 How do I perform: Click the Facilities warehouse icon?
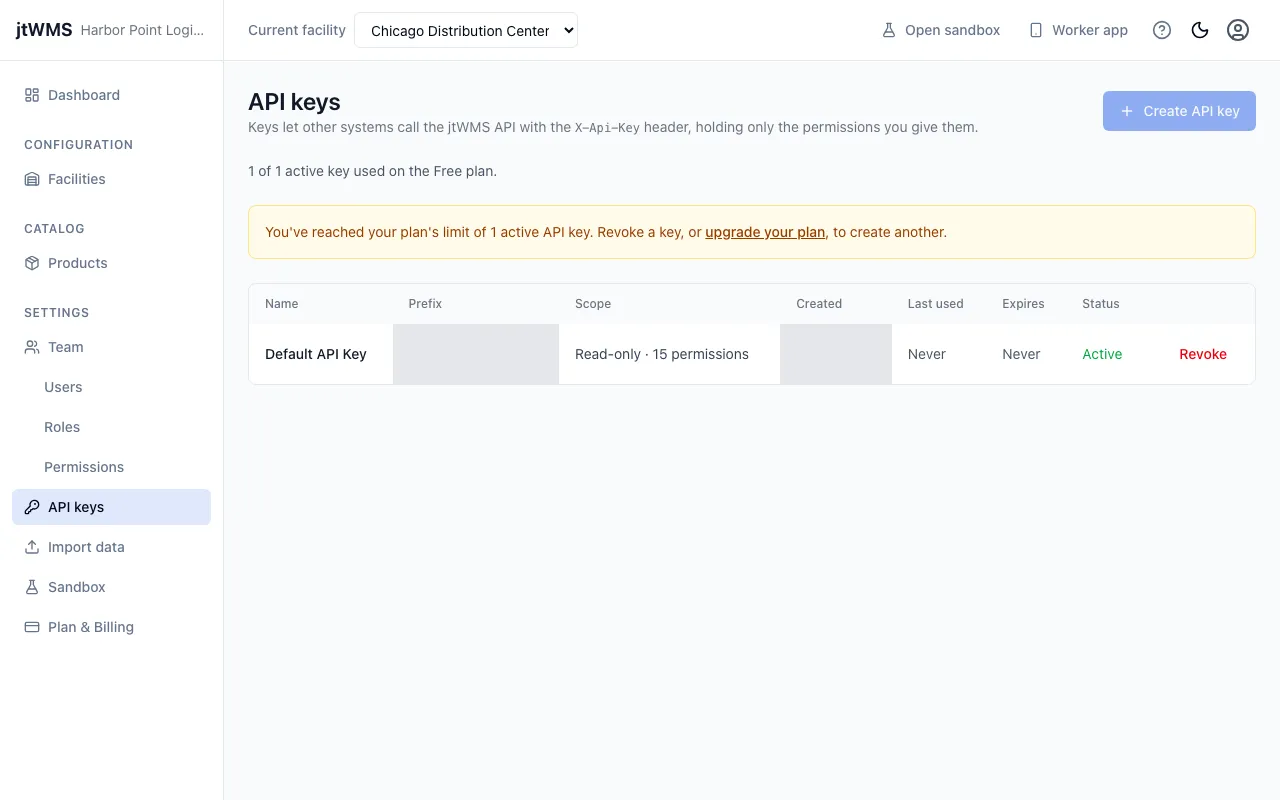point(32,179)
